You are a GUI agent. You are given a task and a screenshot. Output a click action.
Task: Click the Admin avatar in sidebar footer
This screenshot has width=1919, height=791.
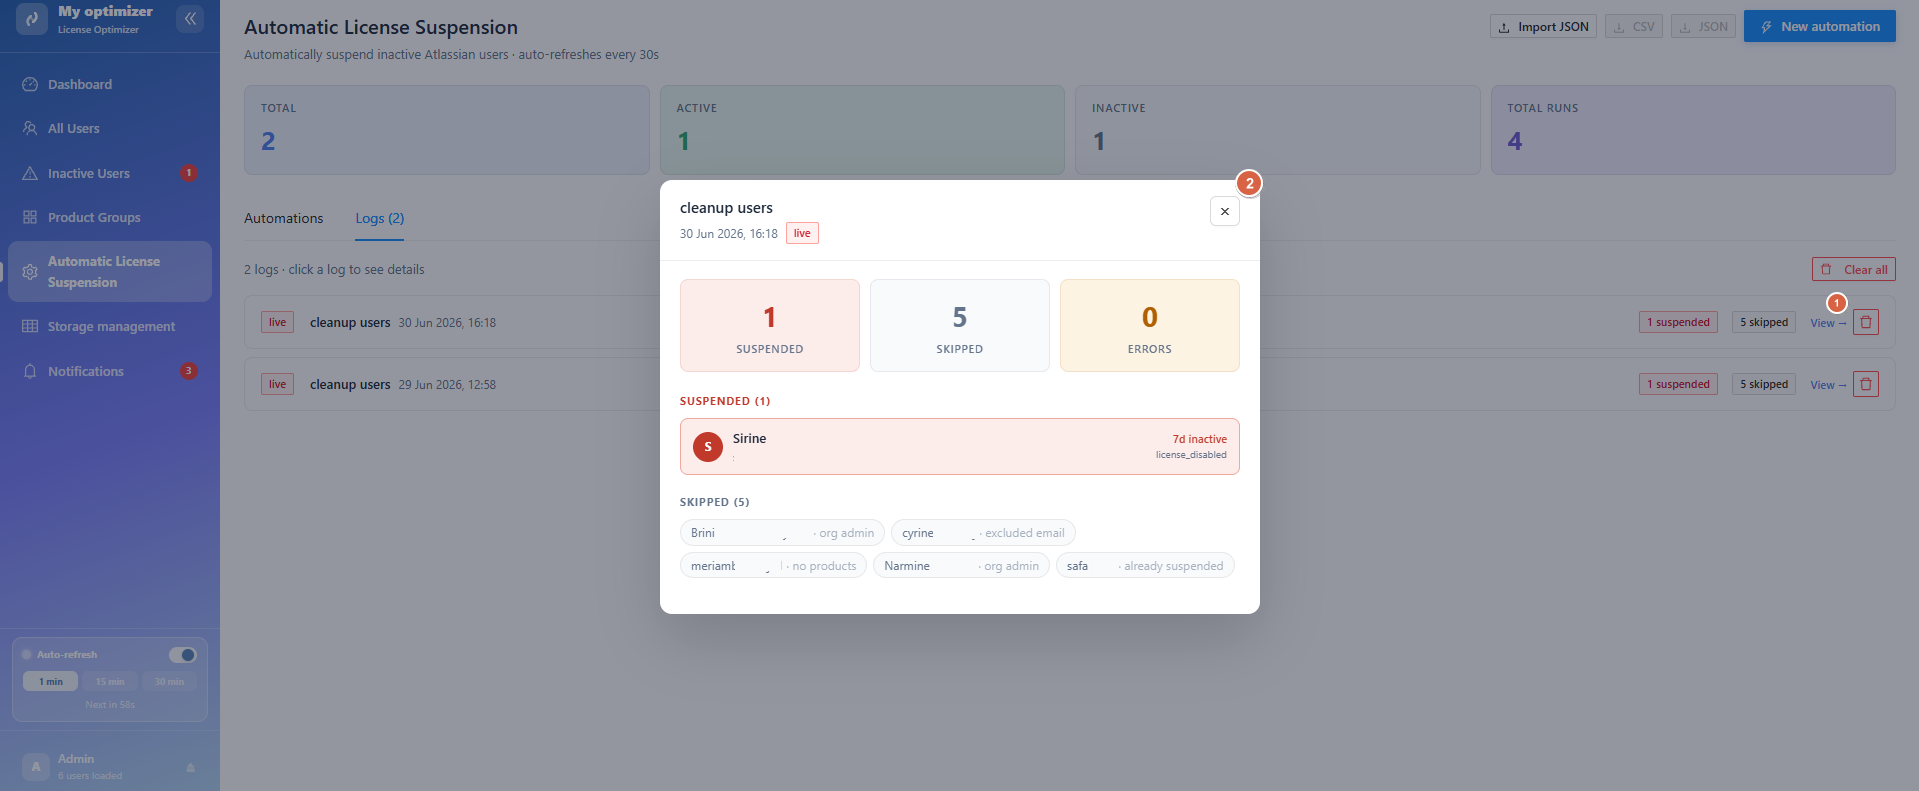tap(35, 767)
